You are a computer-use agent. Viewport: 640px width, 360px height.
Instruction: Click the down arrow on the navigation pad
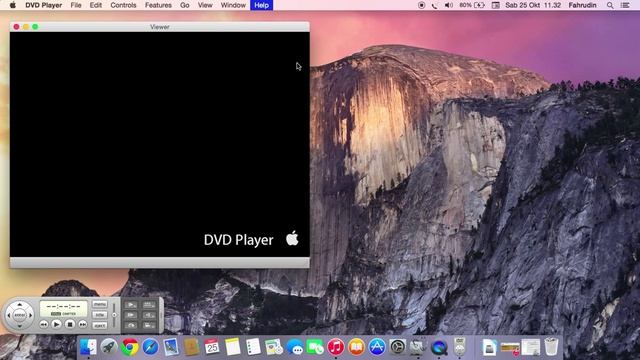(x=20, y=326)
